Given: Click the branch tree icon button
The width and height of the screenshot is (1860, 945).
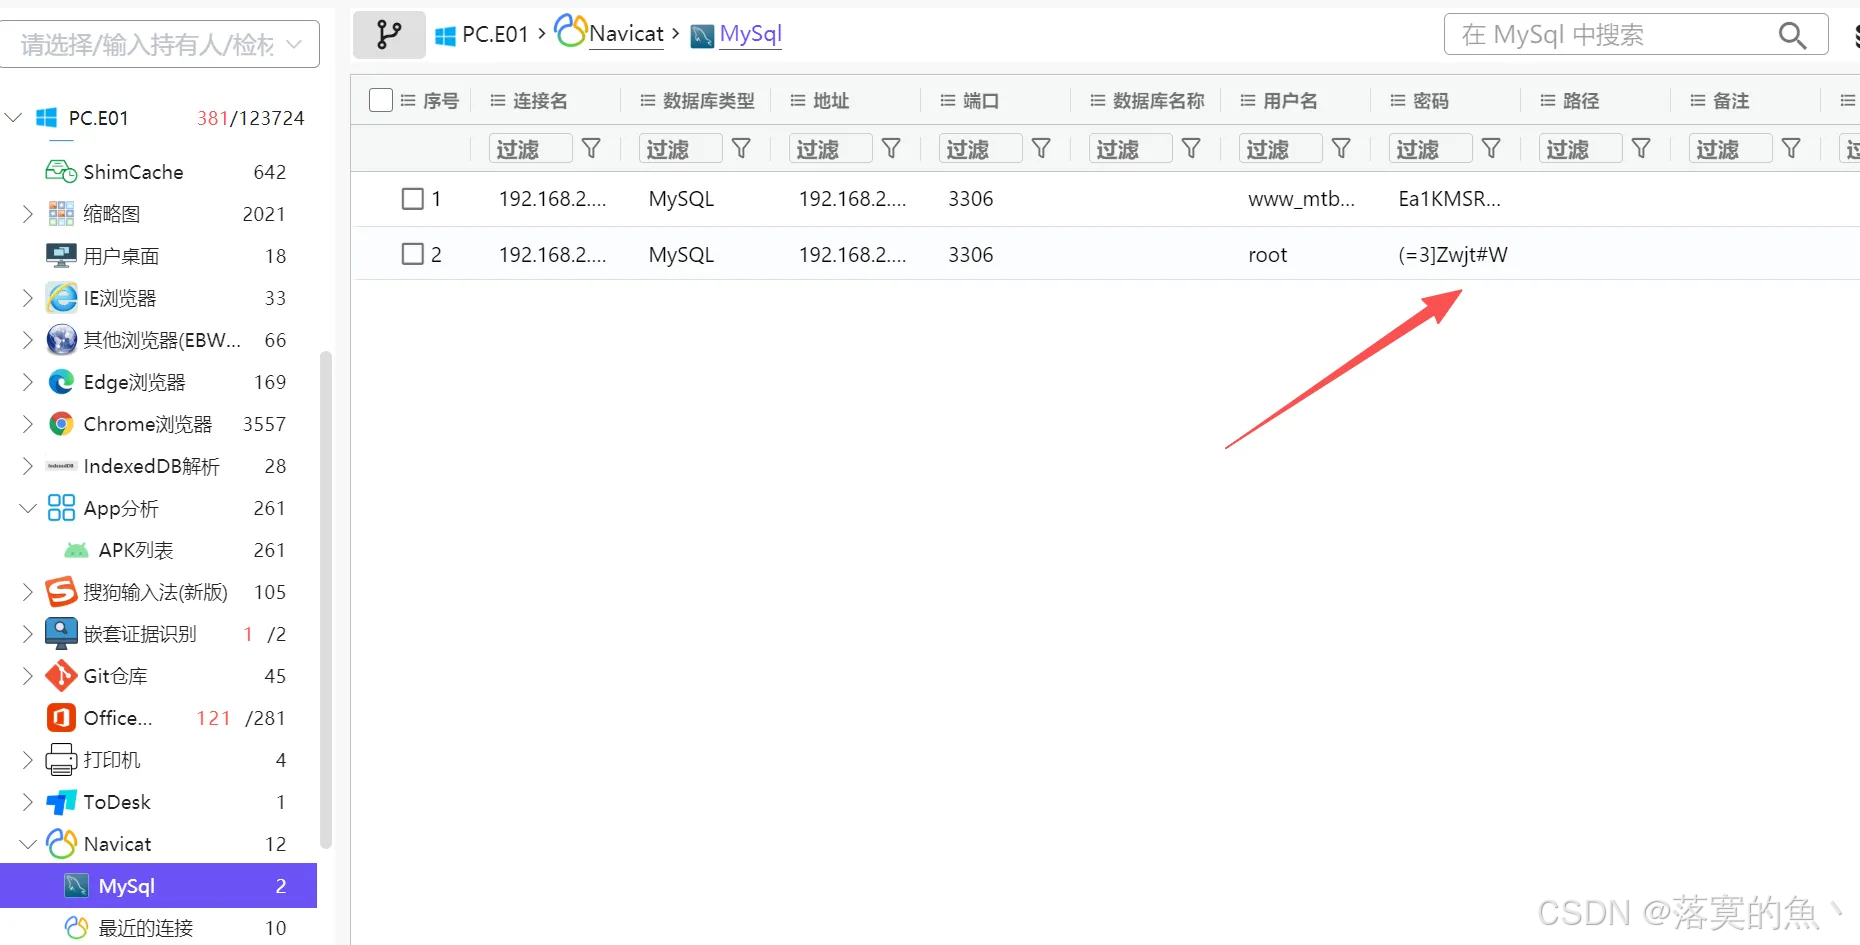Looking at the screenshot, I should [x=389, y=35].
